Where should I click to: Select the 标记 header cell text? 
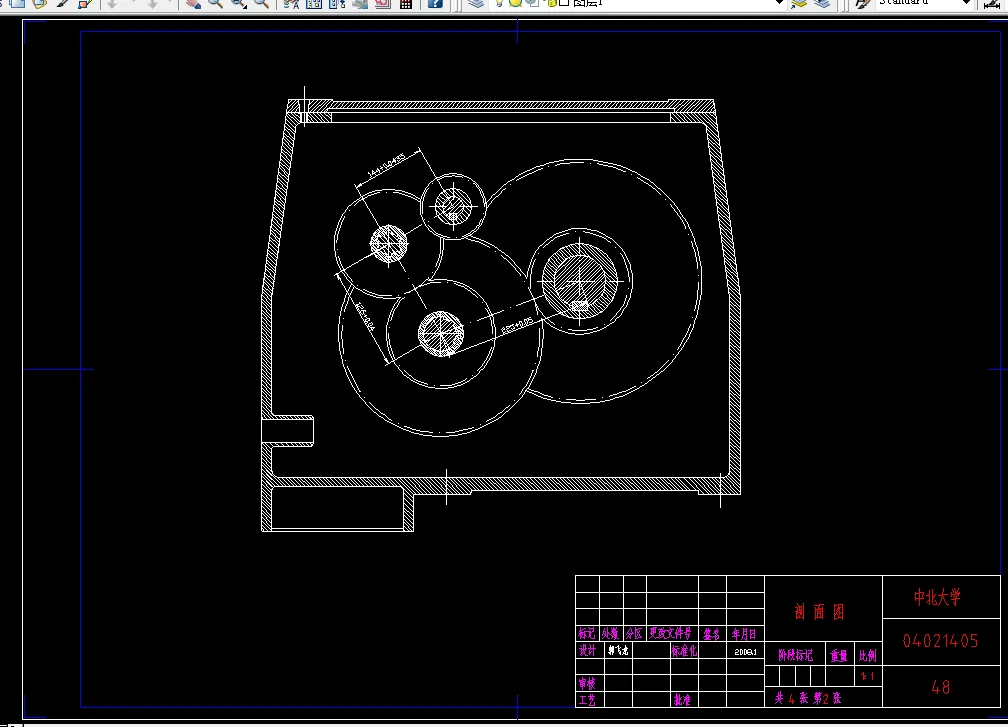pyautogui.click(x=586, y=634)
